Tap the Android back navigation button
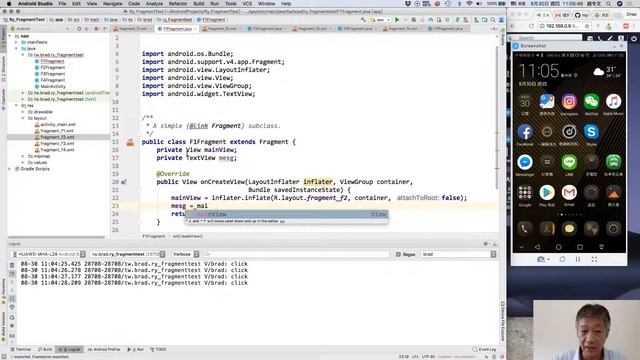640x360 pixels. click(537, 247)
